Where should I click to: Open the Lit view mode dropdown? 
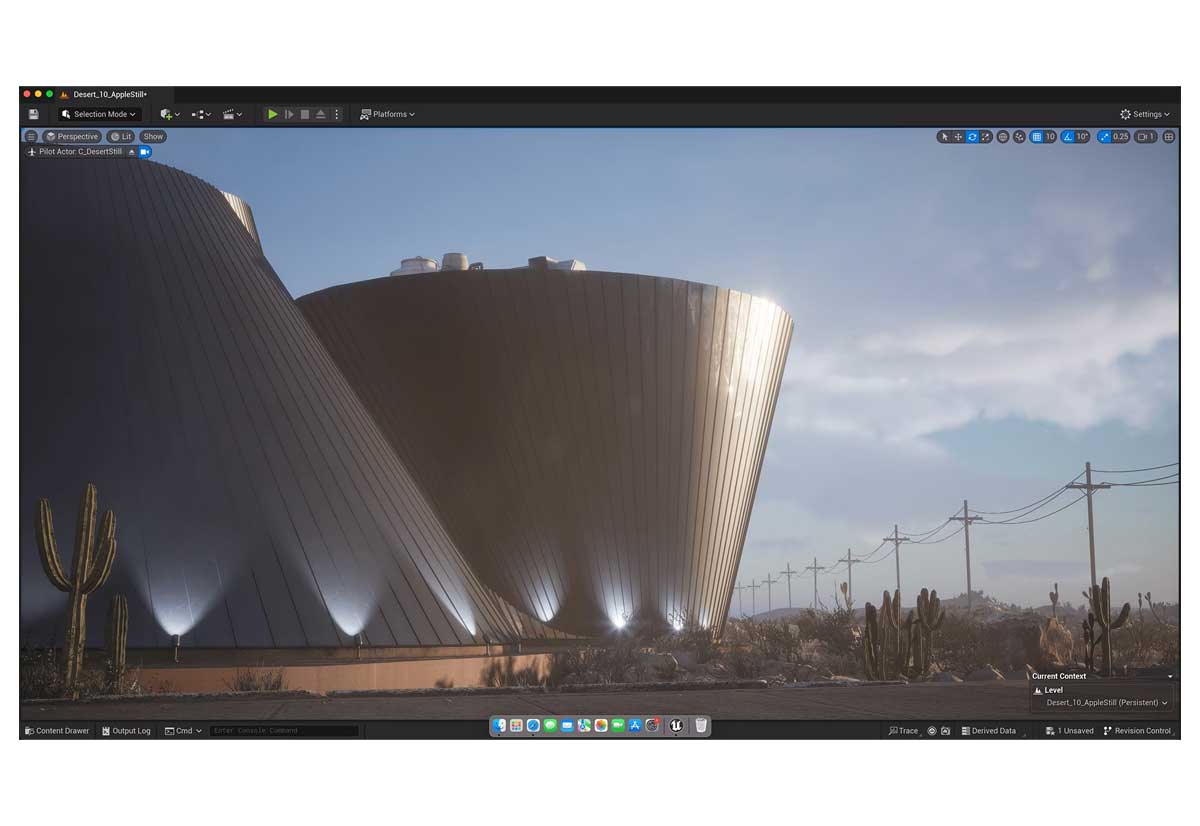pos(120,136)
